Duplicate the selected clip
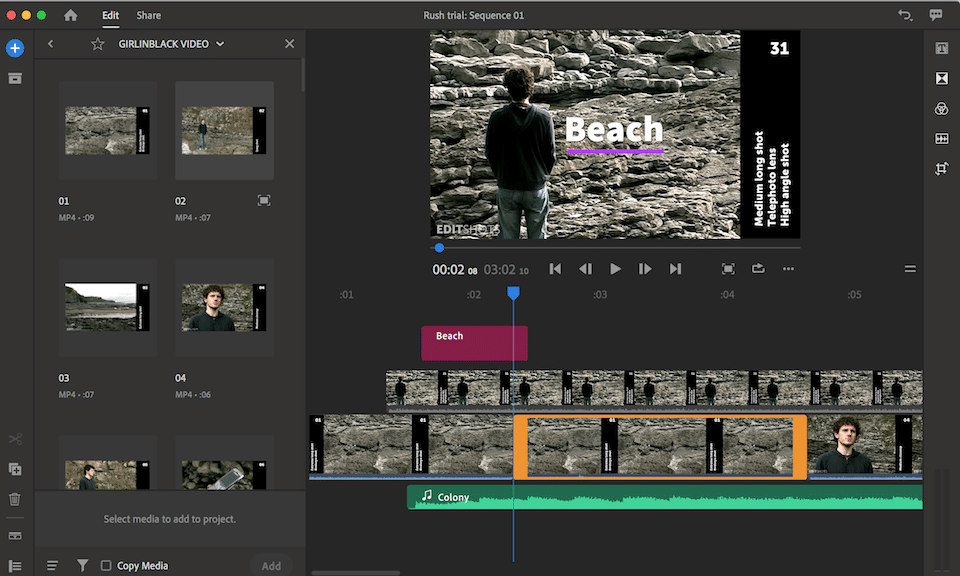 click(15, 468)
